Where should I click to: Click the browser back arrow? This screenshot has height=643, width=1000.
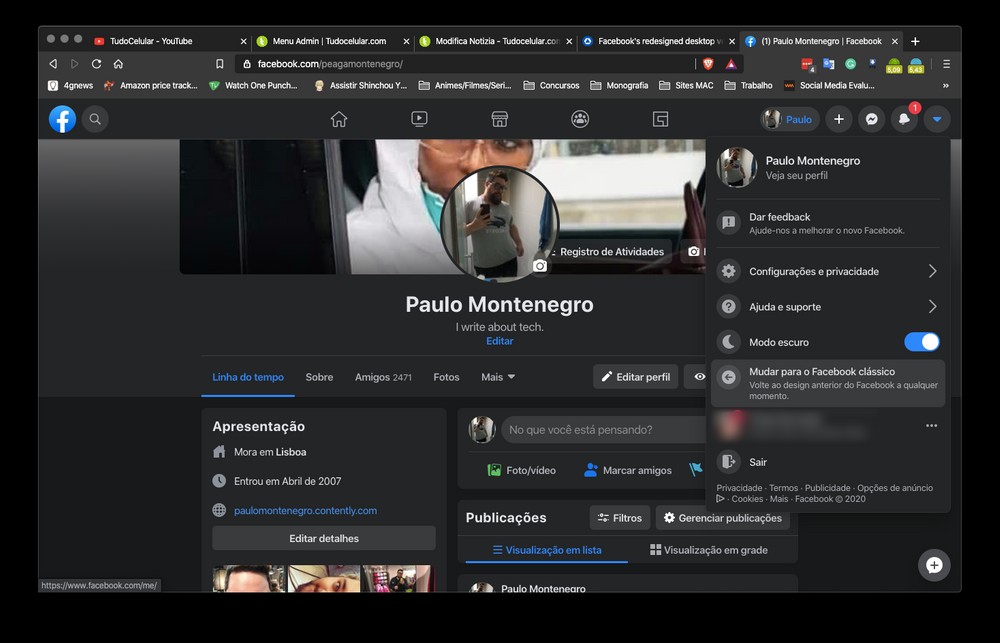(x=53, y=64)
